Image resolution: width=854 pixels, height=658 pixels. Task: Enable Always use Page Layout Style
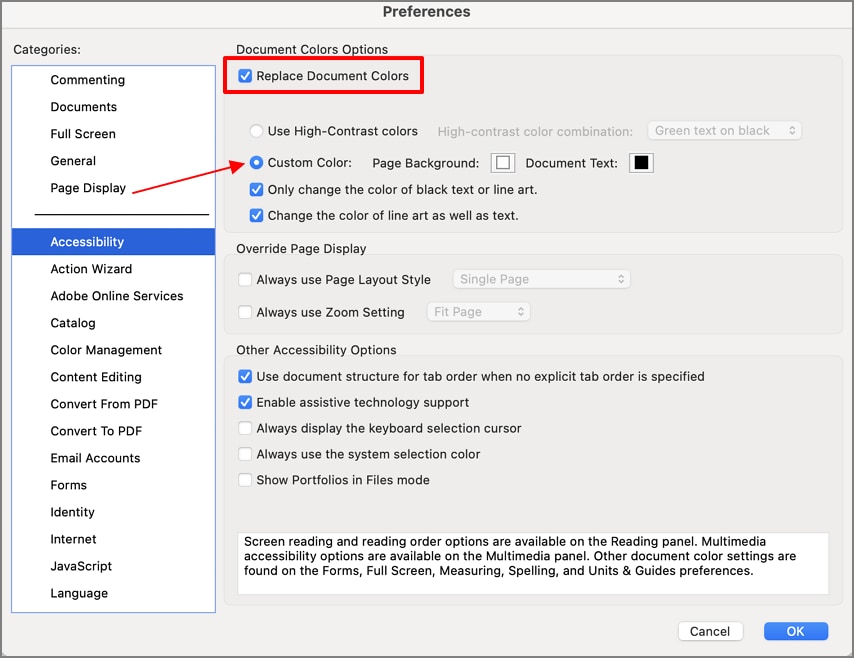click(x=245, y=279)
